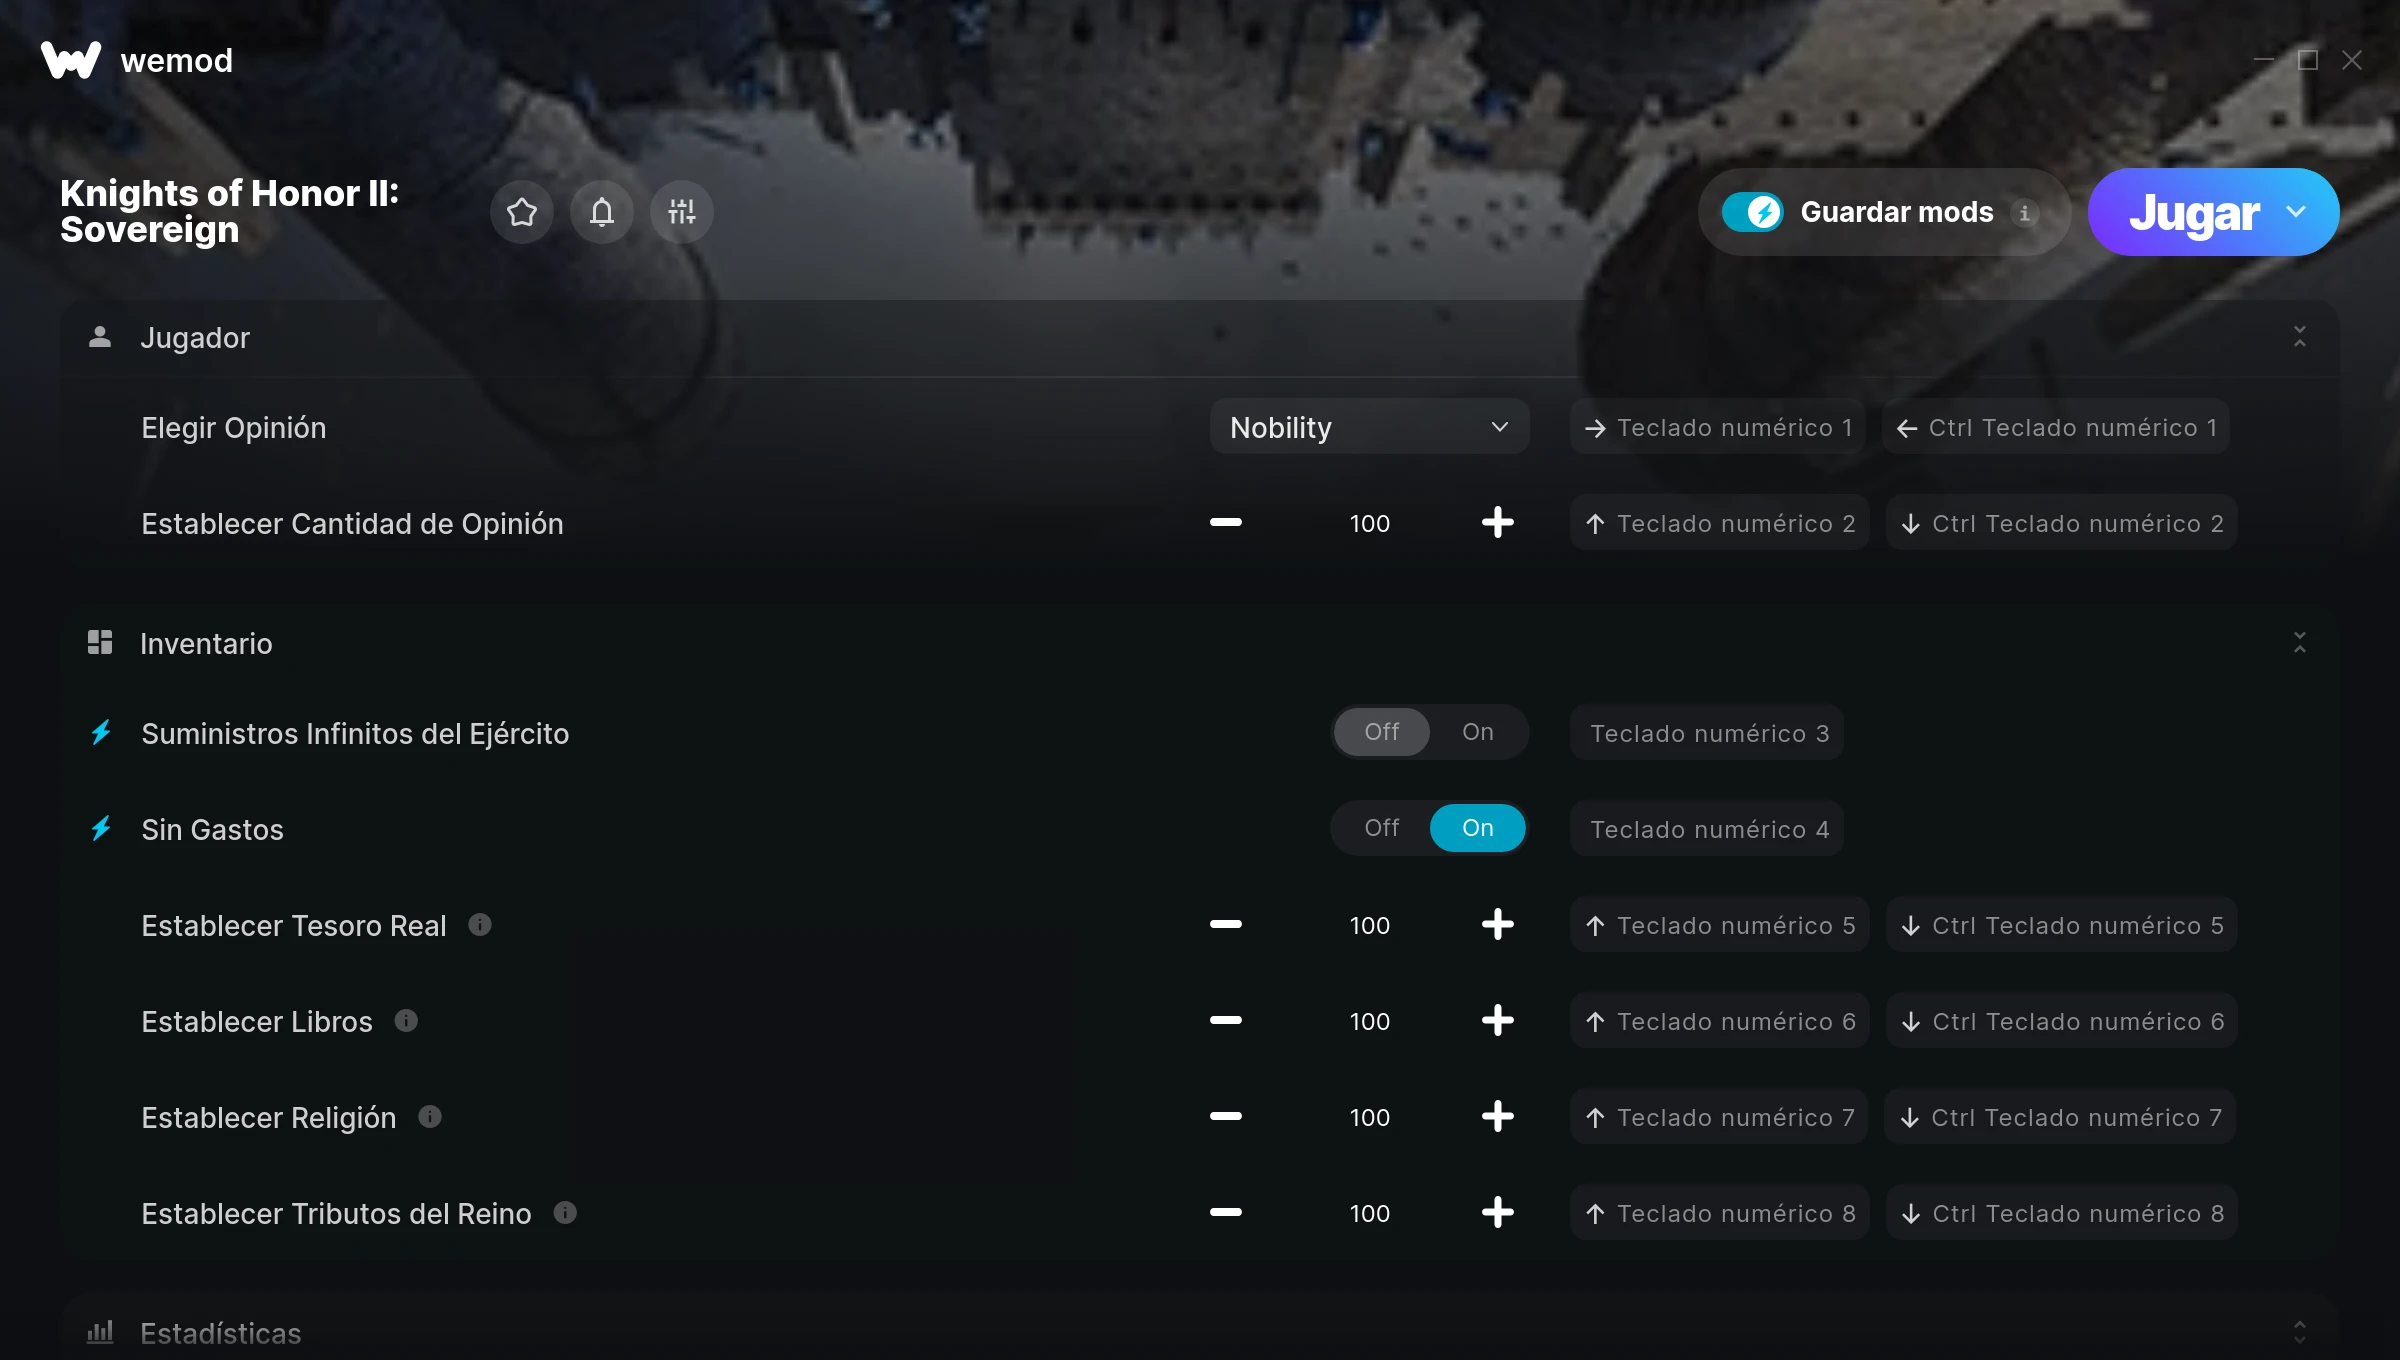Collapse the Jugador section

pyautogui.click(x=2299, y=337)
